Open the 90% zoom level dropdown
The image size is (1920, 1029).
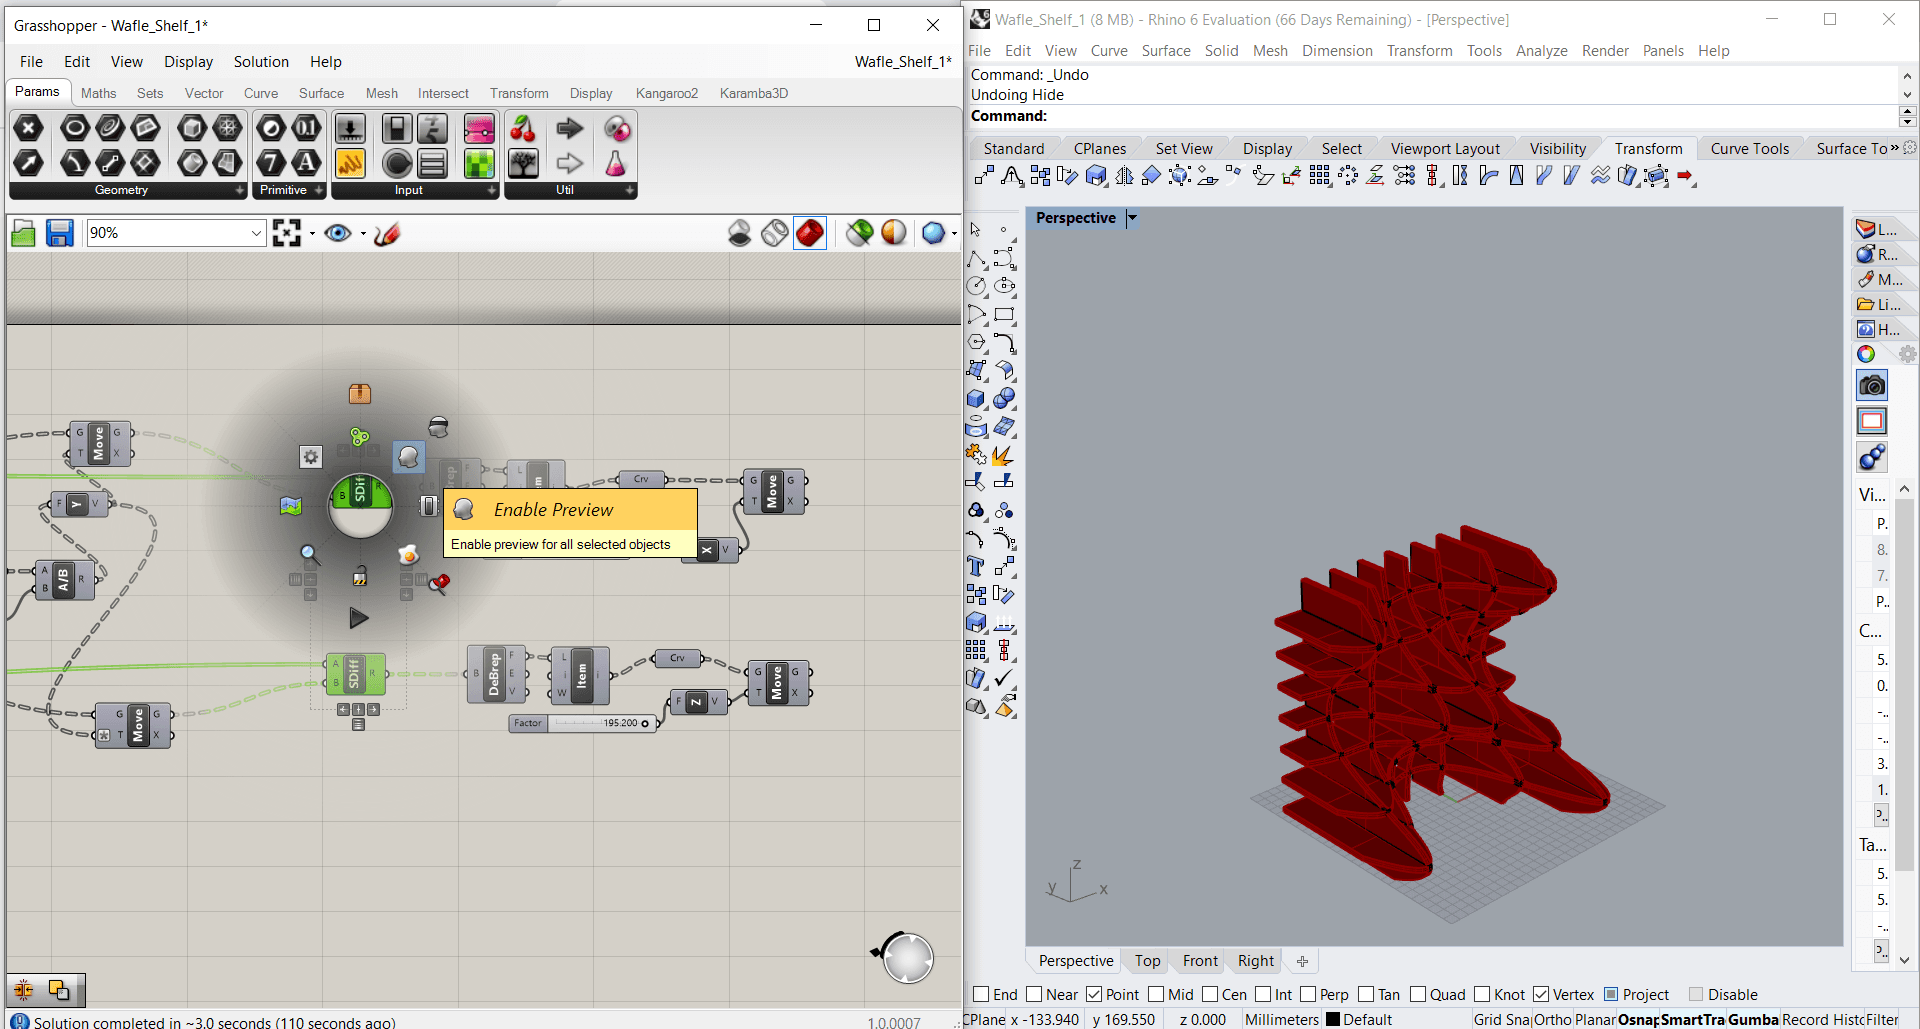pyautogui.click(x=256, y=233)
